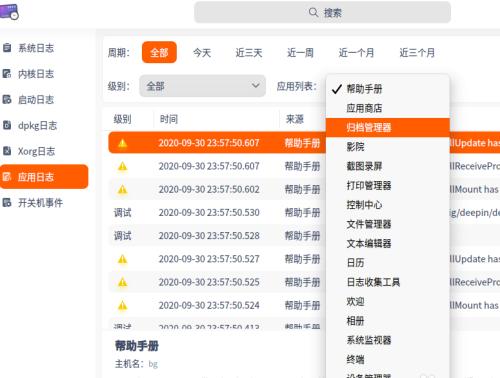Click the 应用日志 sidebar icon
The image size is (500, 378).
7,177
